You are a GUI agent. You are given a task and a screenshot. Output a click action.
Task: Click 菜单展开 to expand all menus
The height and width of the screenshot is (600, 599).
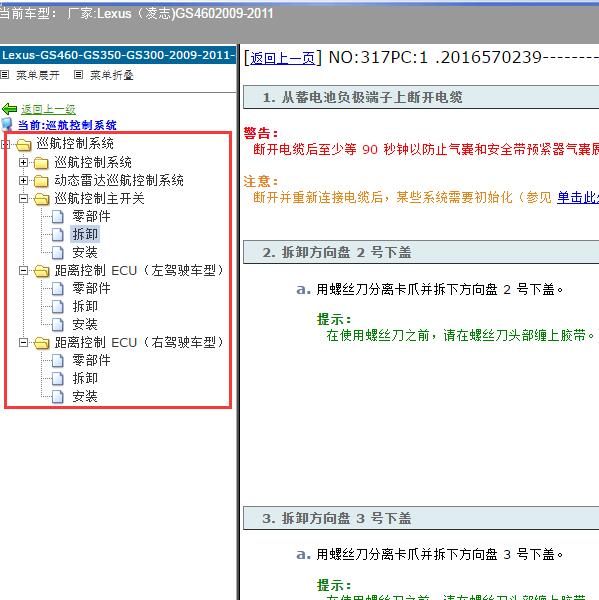pyautogui.click(x=38, y=75)
